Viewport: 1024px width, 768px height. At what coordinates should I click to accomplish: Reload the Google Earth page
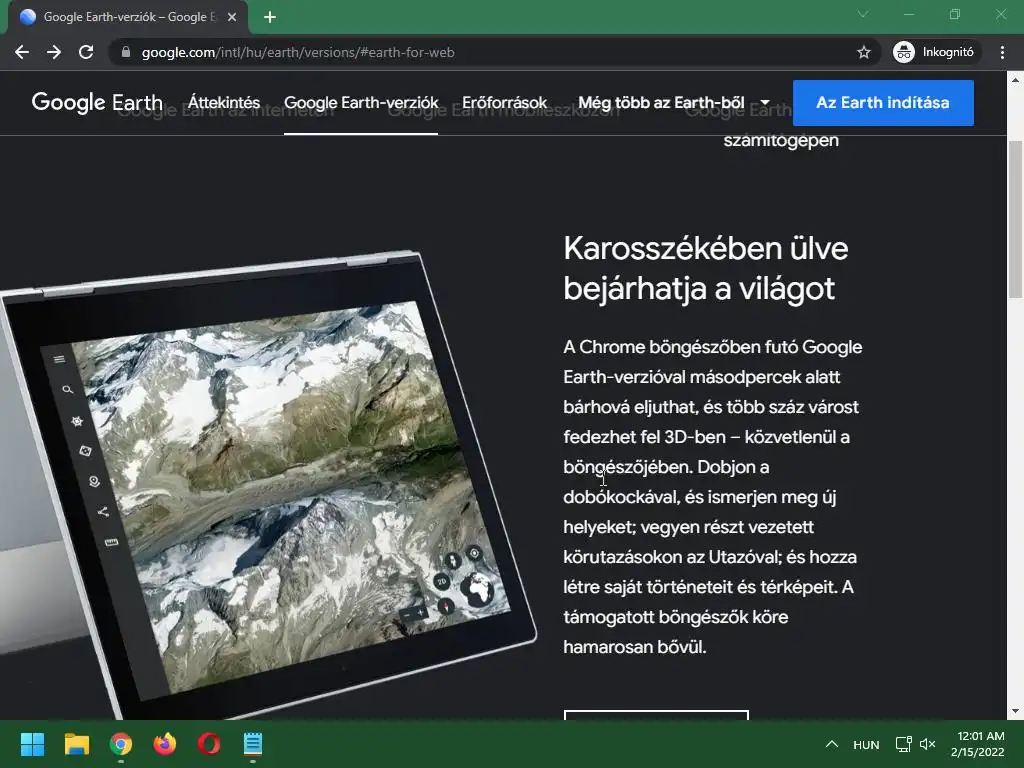coord(86,52)
